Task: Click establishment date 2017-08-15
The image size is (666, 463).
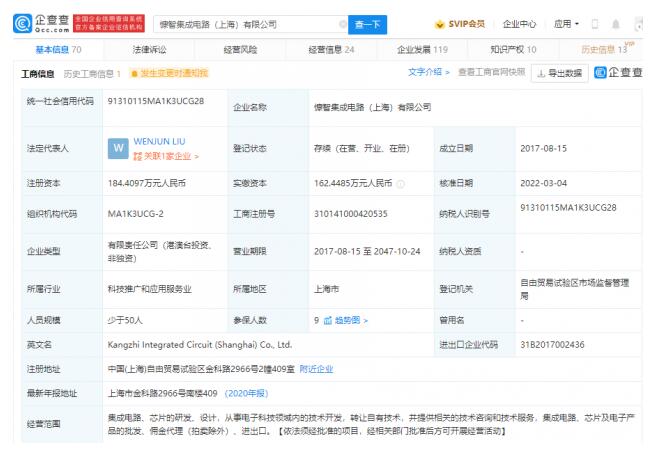Action: pyautogui.click(x=543, y=149)
